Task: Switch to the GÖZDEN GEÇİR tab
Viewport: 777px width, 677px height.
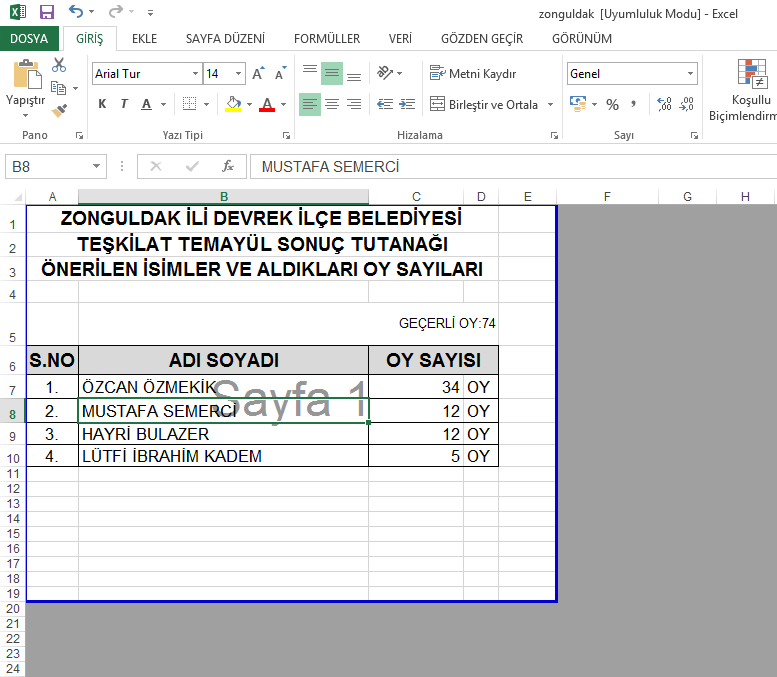Action: coord(482,39)
